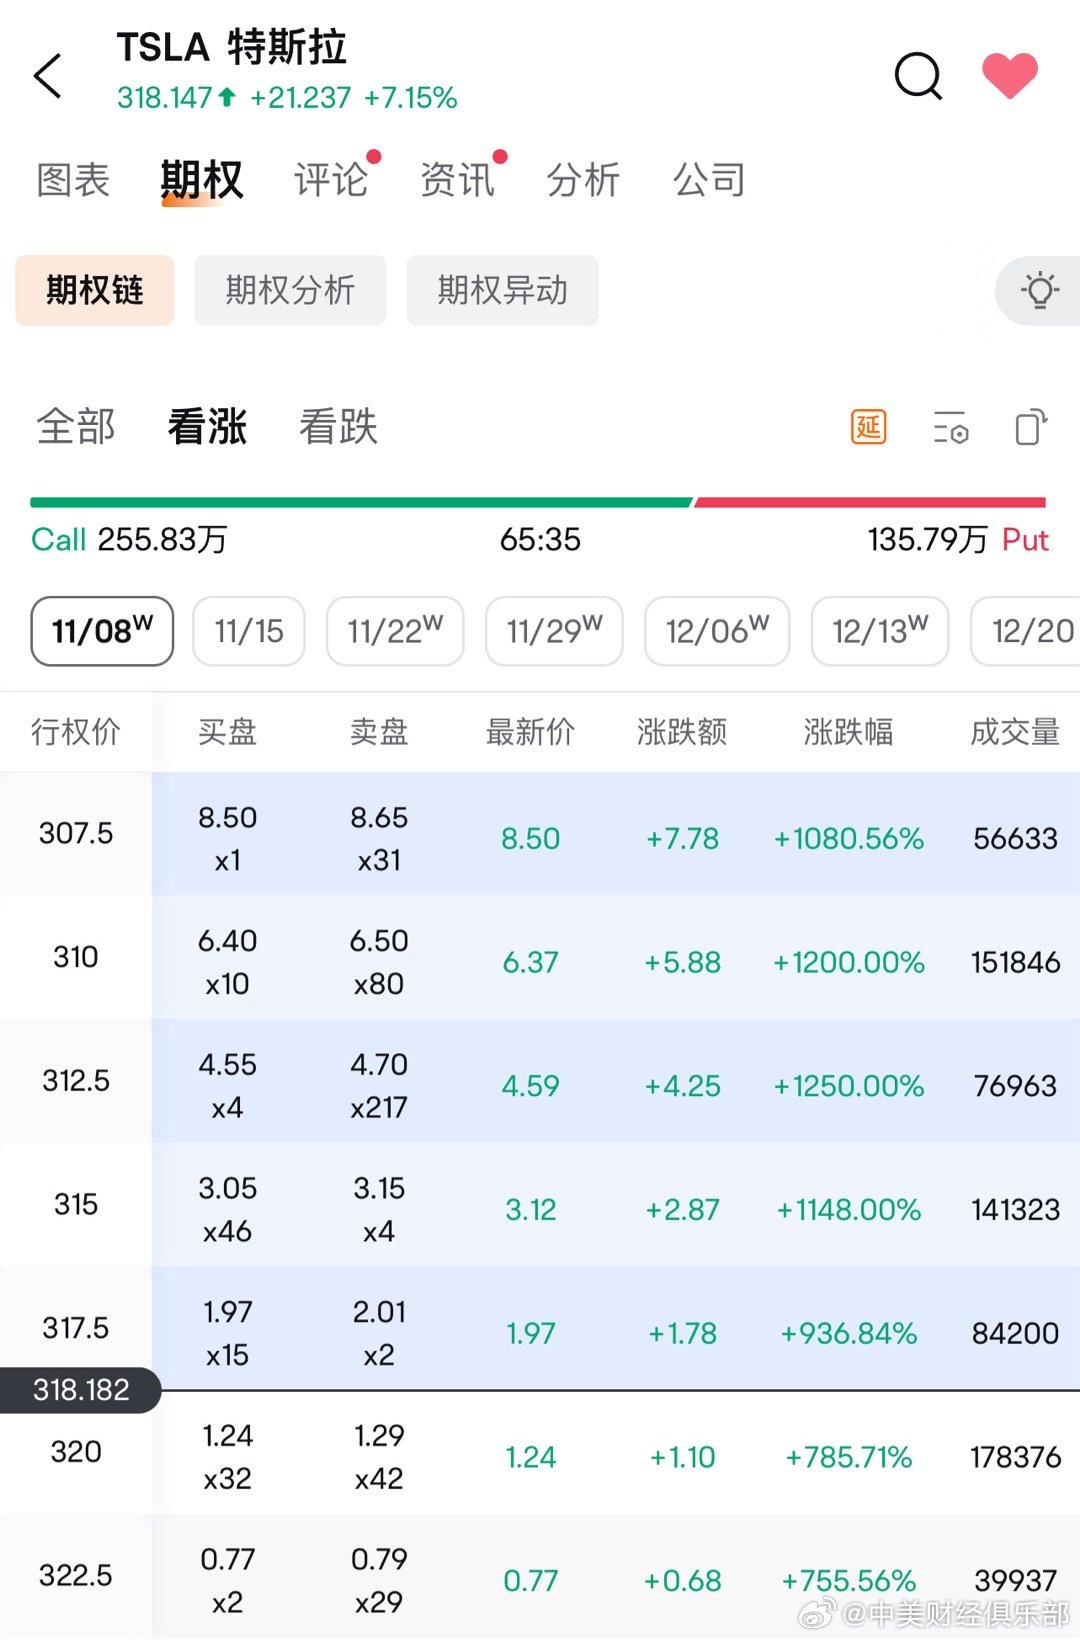The image size is (1080, 1640).
Task: Open the search magnifier icon
Action: (917, 76)
